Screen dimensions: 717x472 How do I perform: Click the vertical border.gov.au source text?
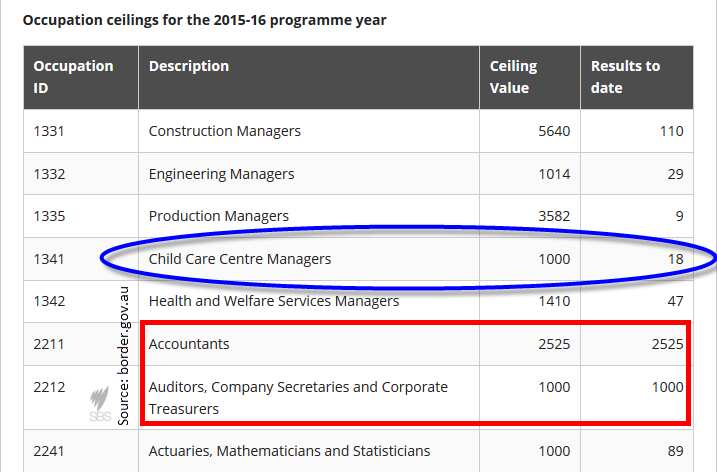click(124, 355)
